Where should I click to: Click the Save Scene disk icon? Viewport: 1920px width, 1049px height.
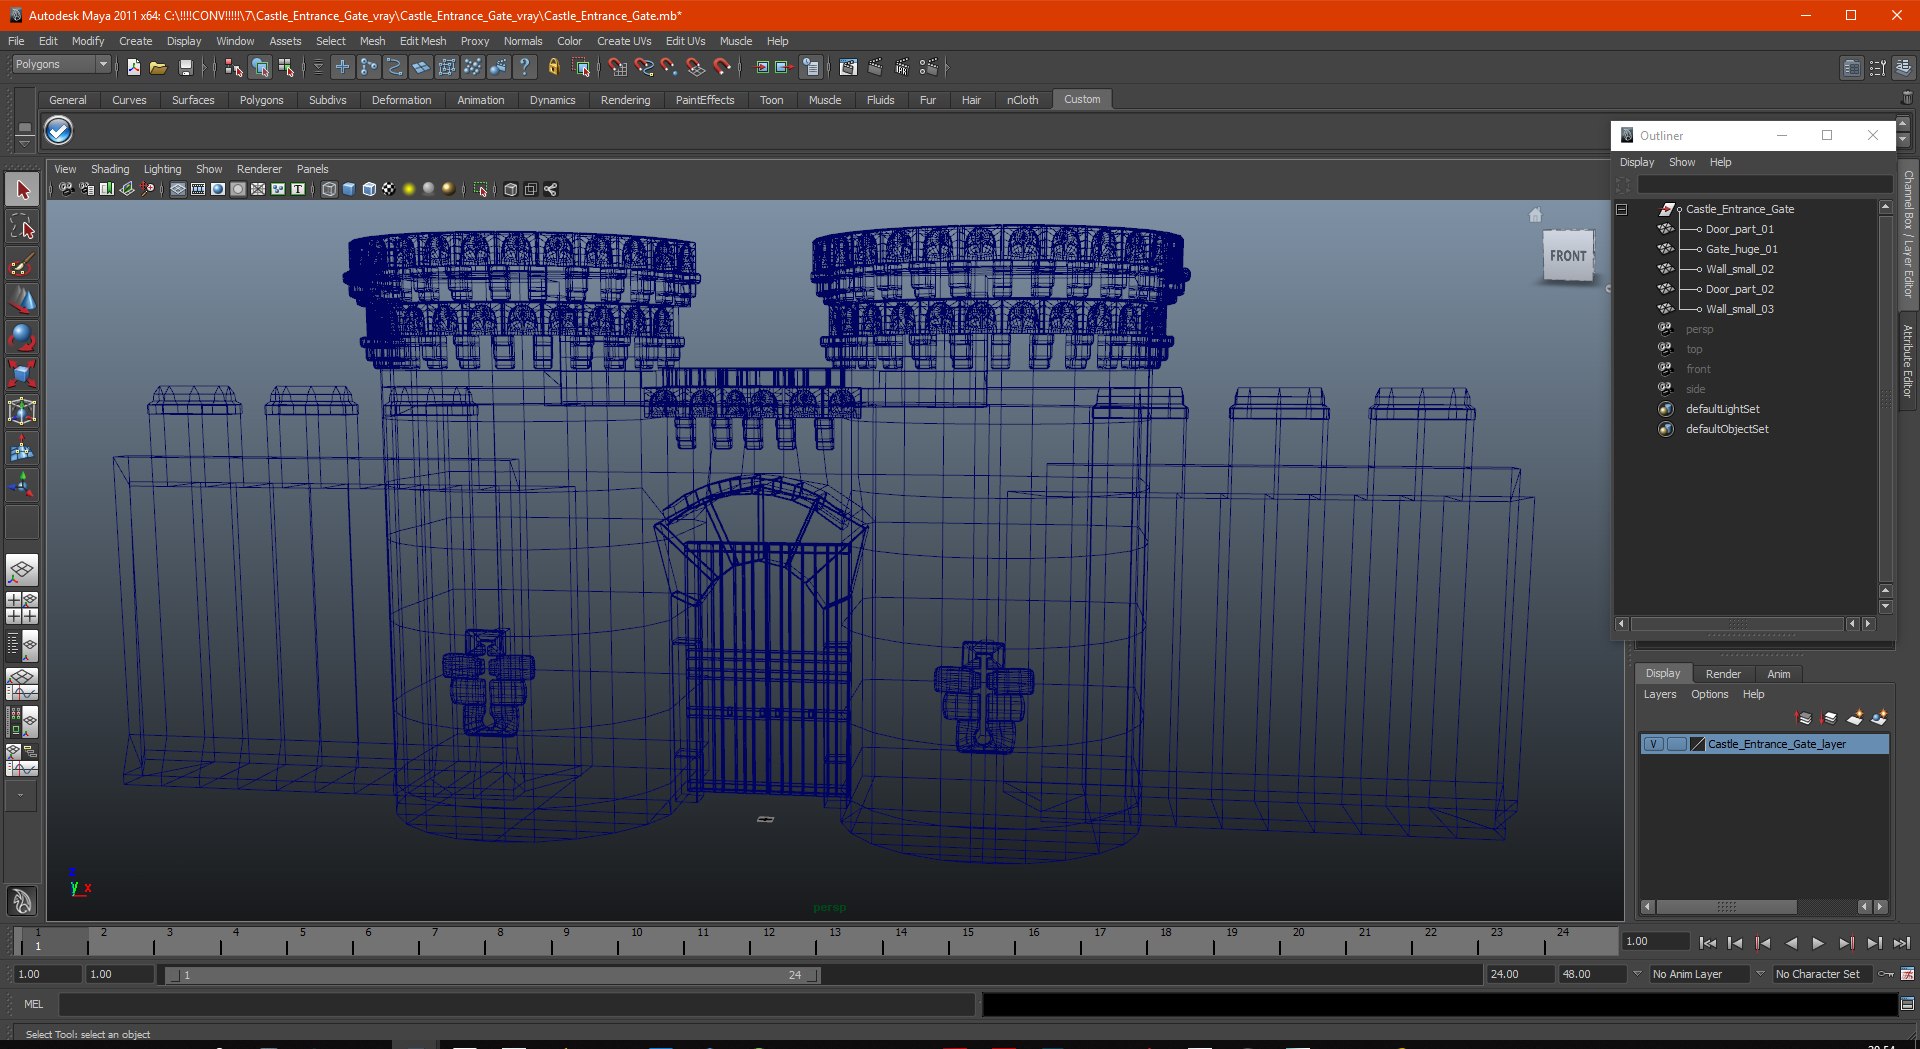click(185, 67)
